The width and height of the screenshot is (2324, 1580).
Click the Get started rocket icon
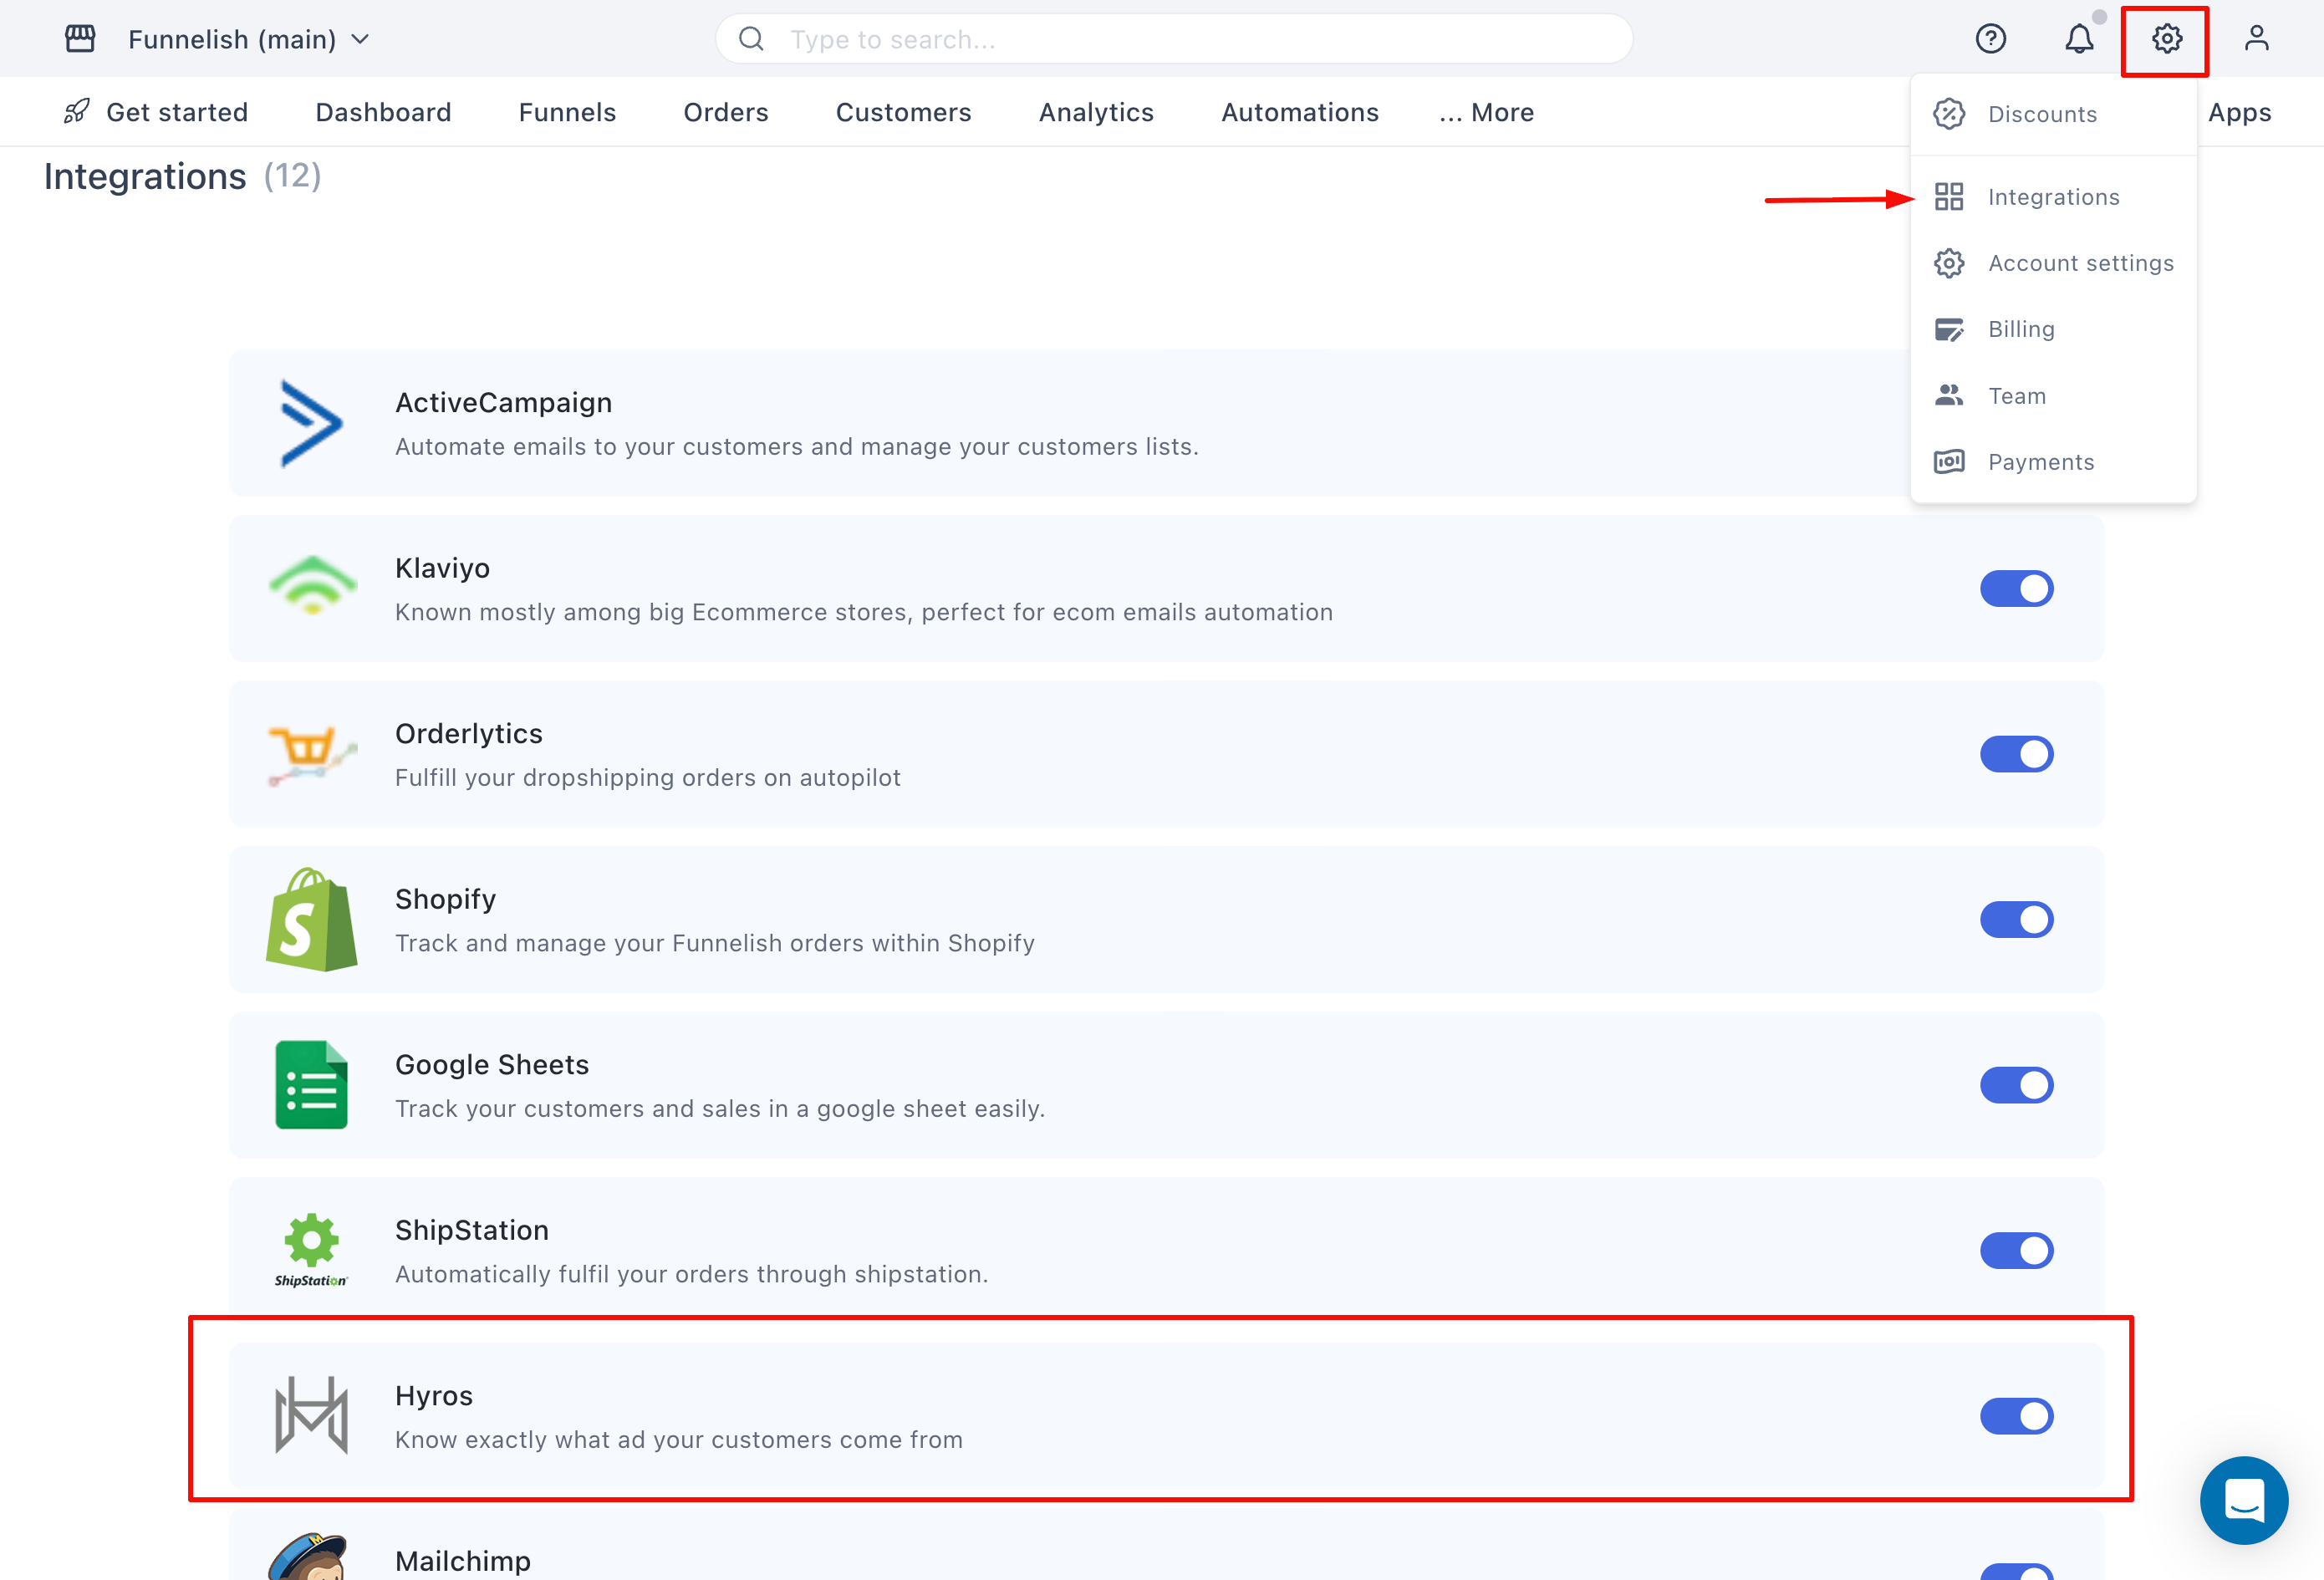[77, 112]
